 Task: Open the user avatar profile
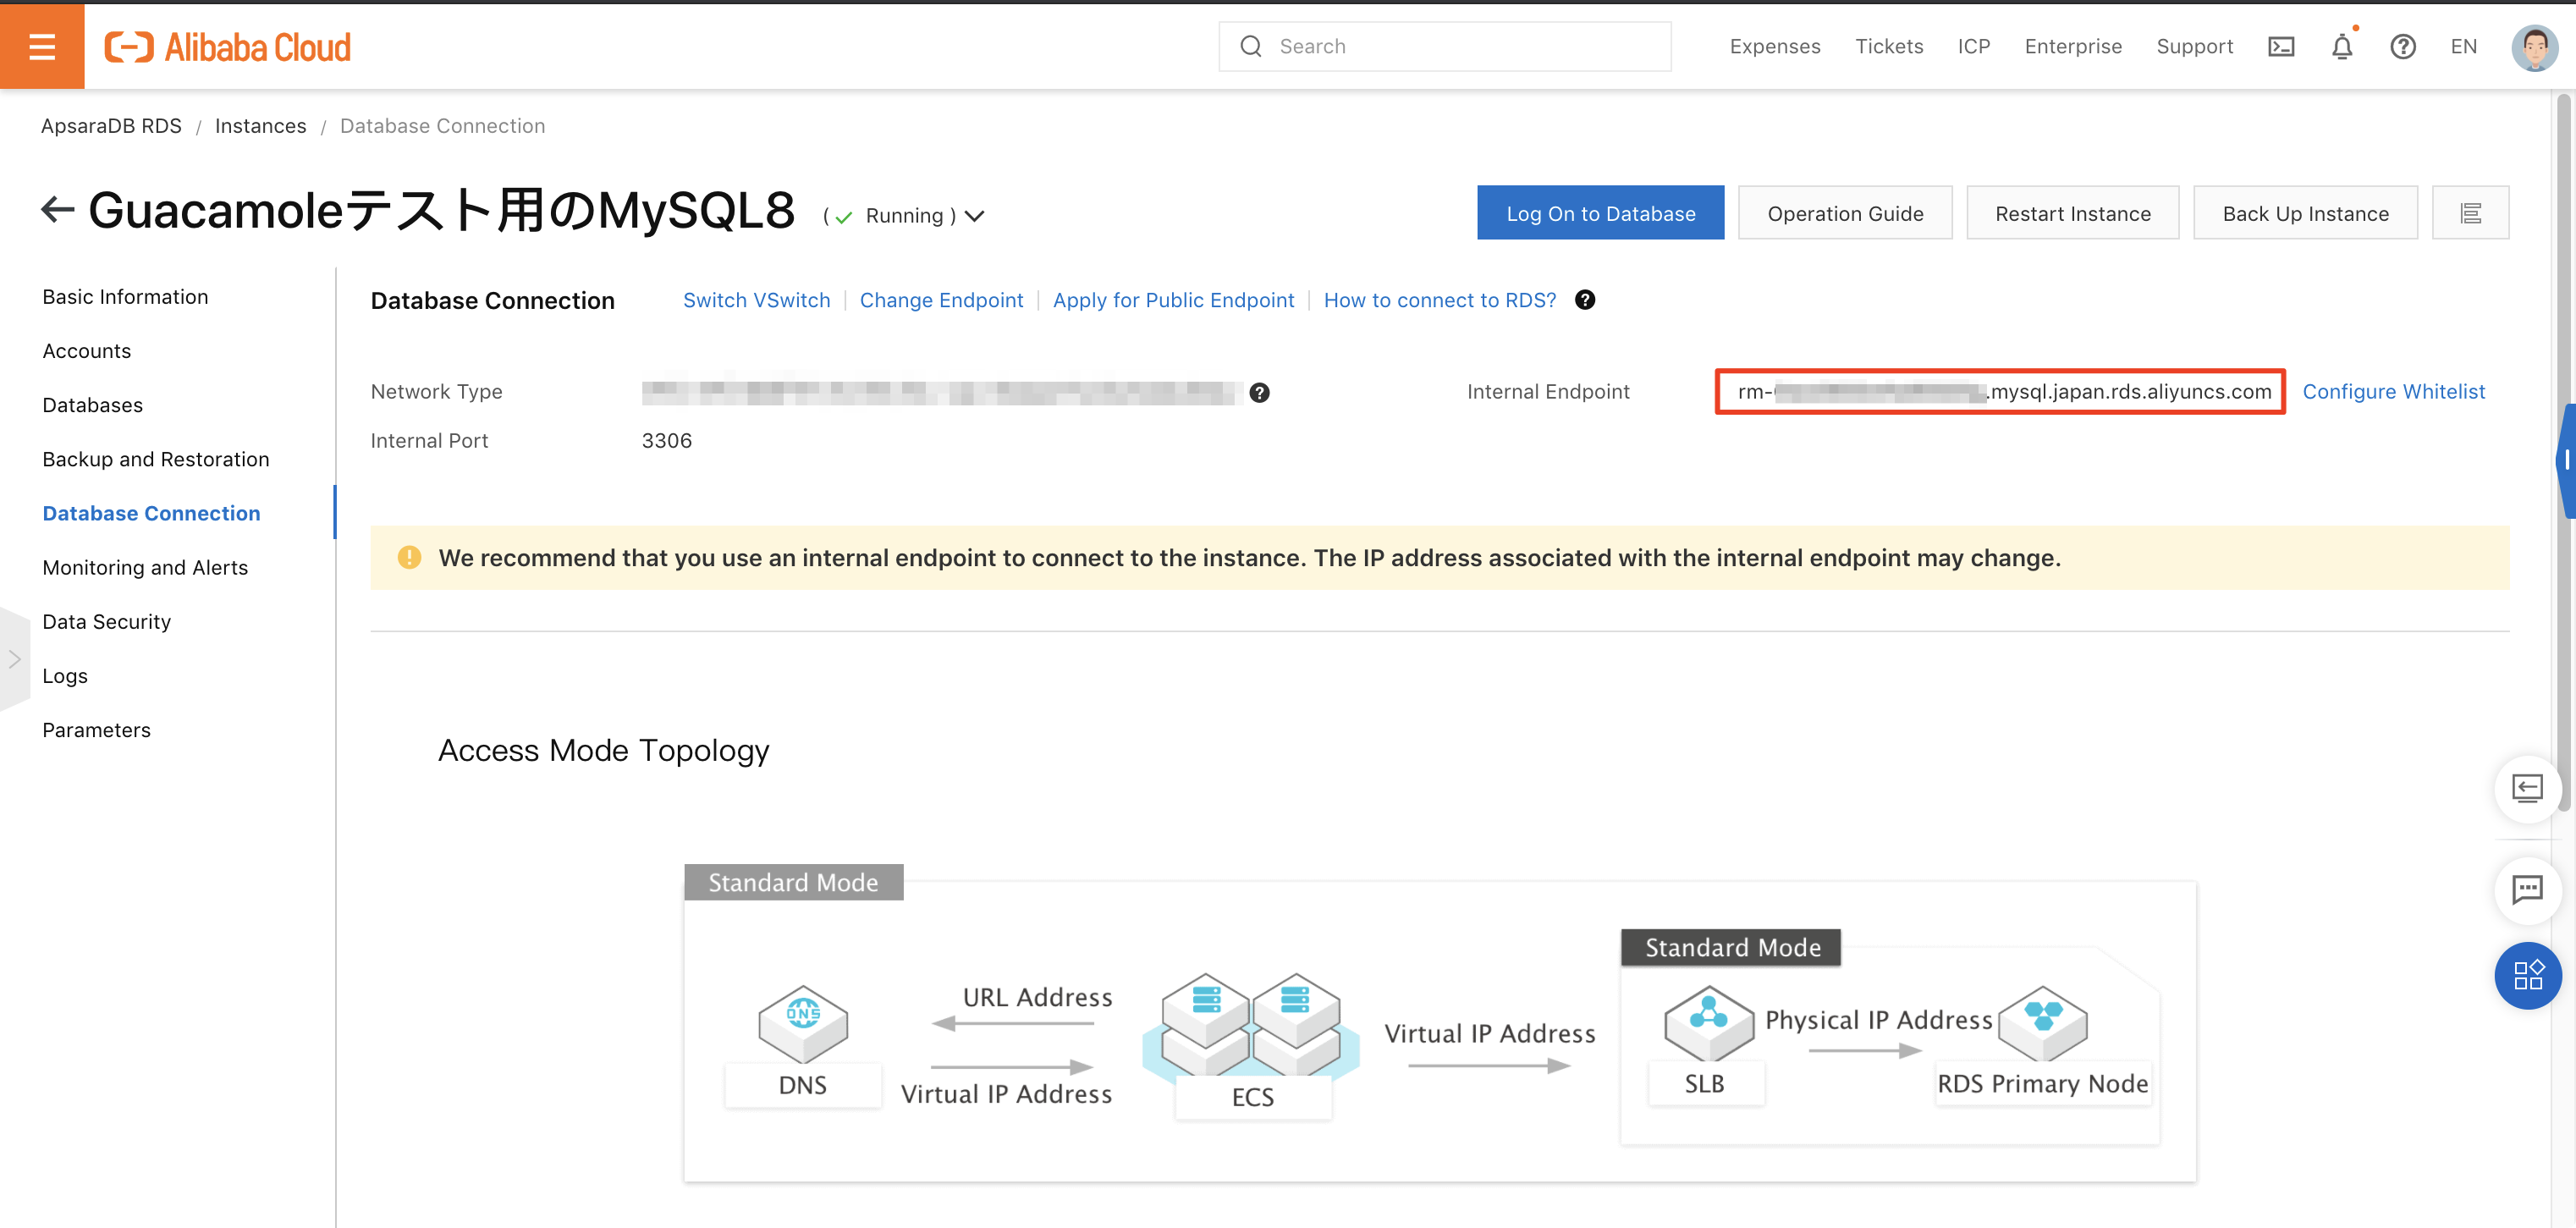[x=2534, y=47]
